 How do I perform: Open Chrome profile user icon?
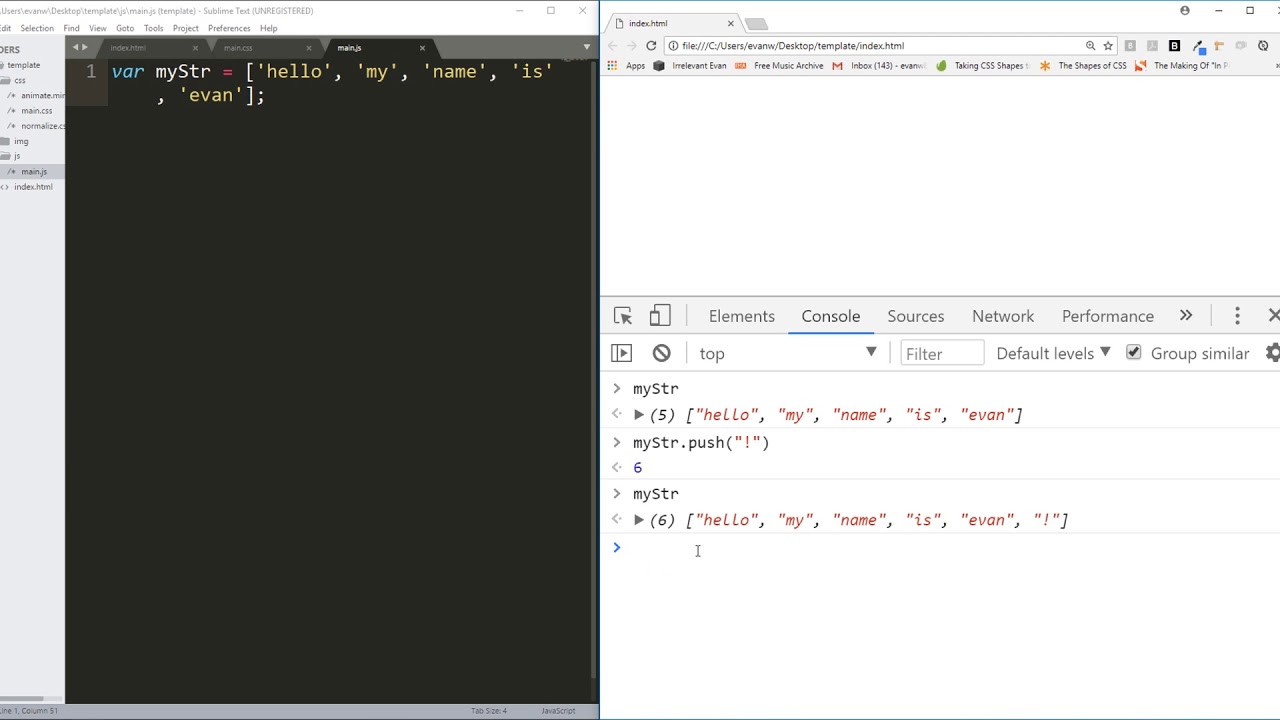[x=1185, y=11]
